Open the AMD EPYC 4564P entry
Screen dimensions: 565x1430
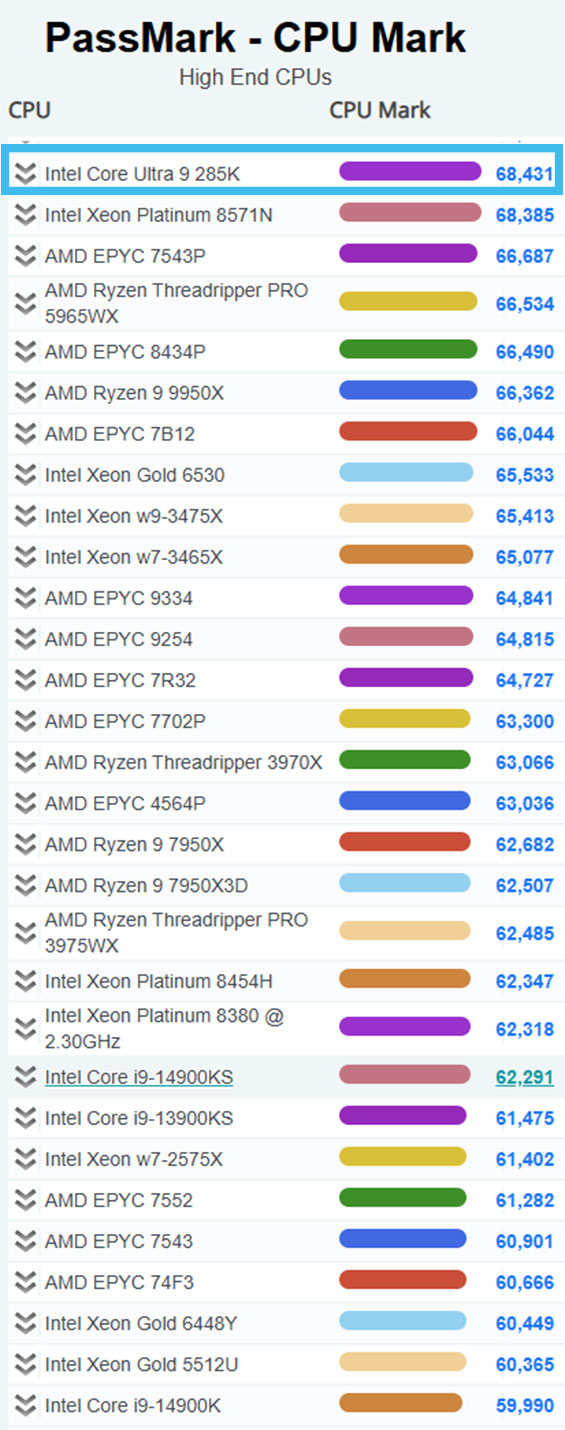[x=126, y=803]
